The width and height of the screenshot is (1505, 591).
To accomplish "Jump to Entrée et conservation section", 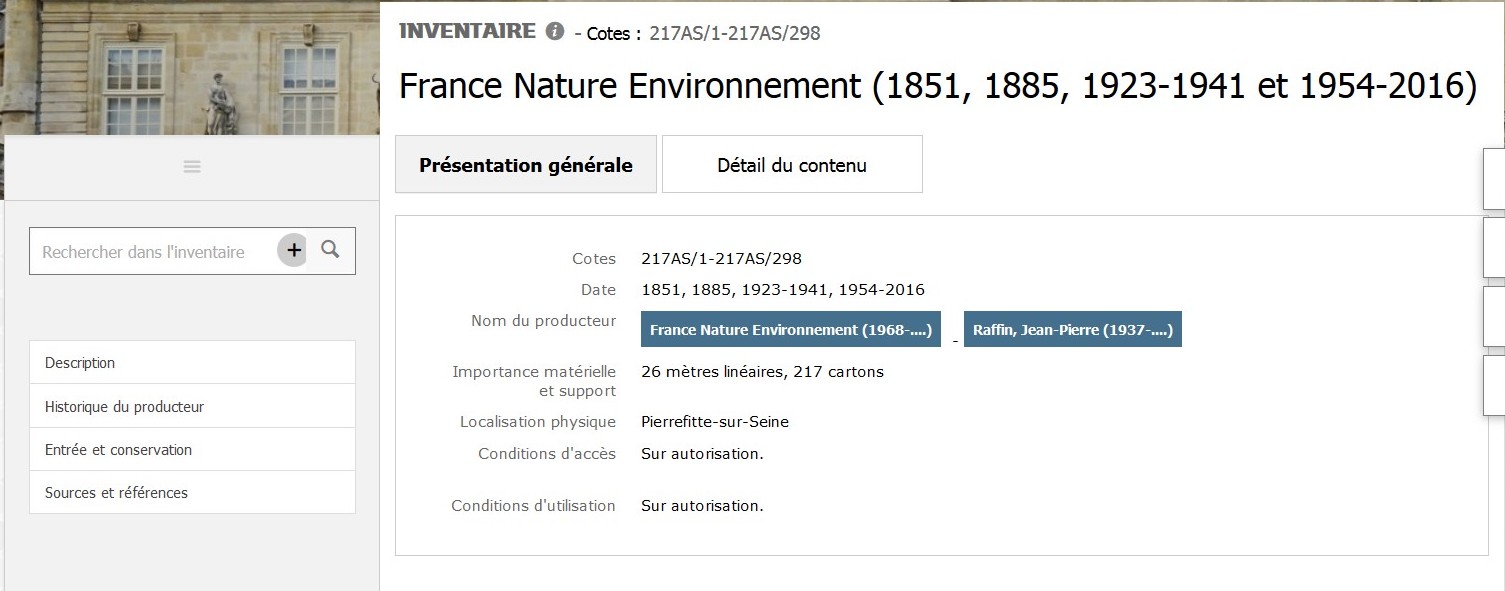I will [192, 450].
